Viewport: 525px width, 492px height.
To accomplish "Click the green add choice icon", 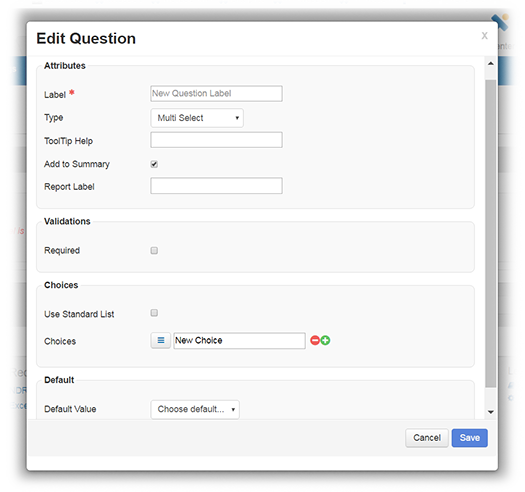I will [325, 340].
